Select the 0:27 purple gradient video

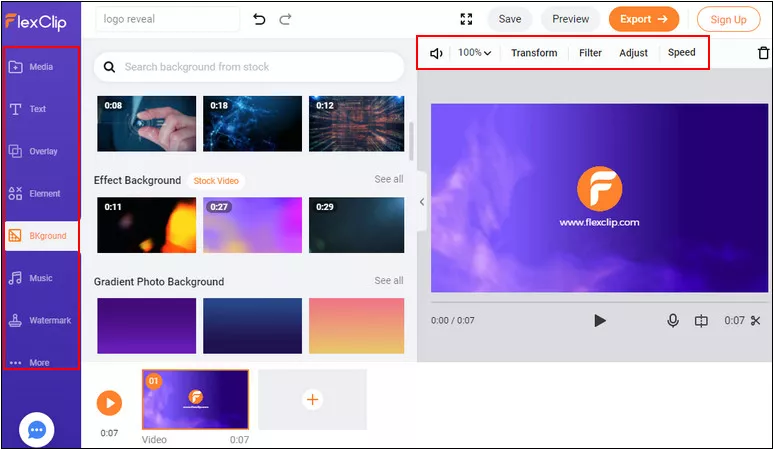[252, 225]
